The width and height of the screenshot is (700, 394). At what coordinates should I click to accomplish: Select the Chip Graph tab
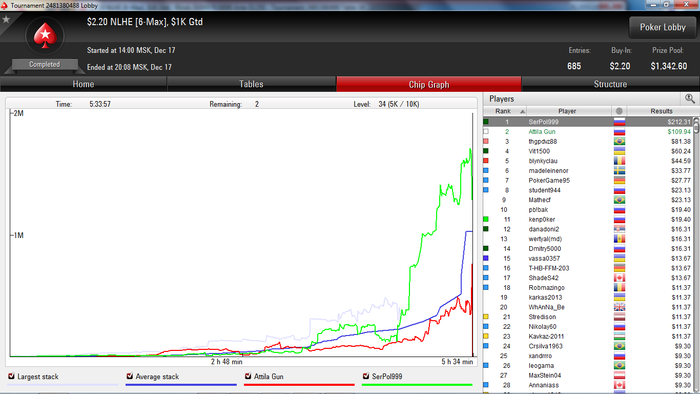point(429,84)
